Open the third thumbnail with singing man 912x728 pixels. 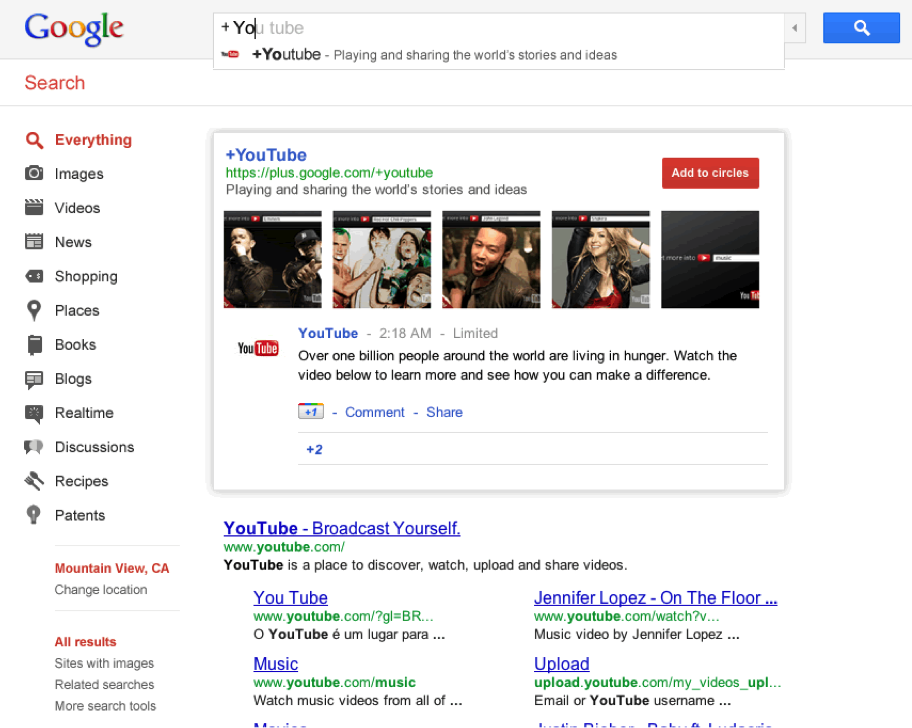(x=491, y=259)
